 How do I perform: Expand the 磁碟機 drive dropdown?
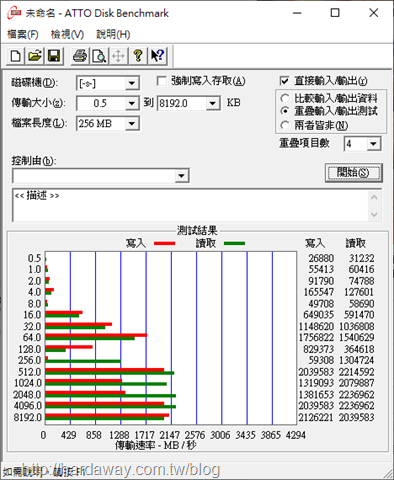point(132,83)
